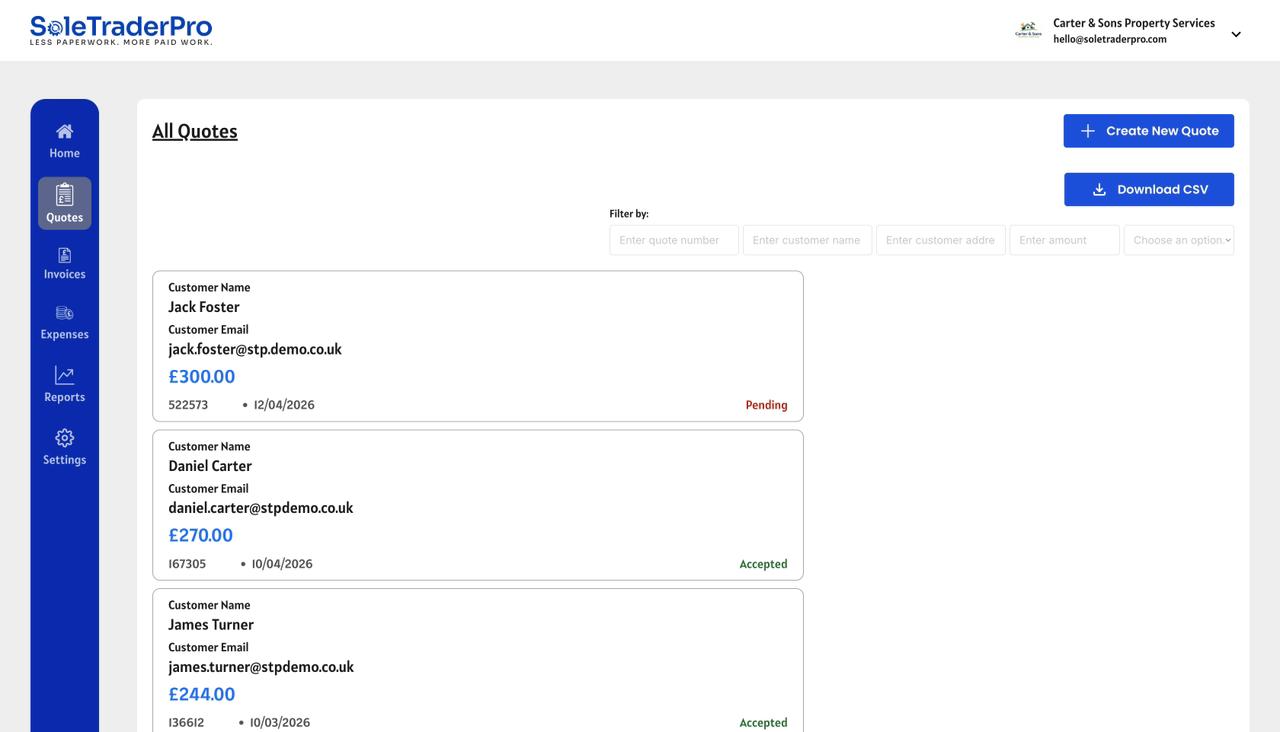Image resolution: width=1280 pixels, height=732 pixels.
Task: Click the Home house icon
Action: tap(64, 131)
